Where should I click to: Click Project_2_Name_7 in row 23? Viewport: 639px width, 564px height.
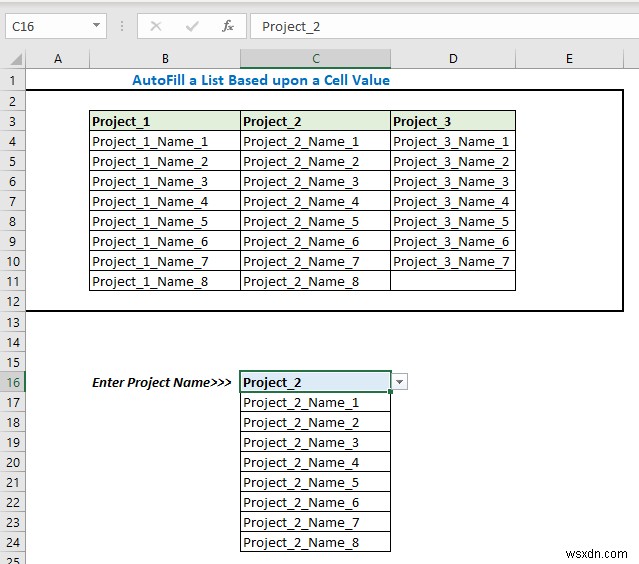click(315, 522)
